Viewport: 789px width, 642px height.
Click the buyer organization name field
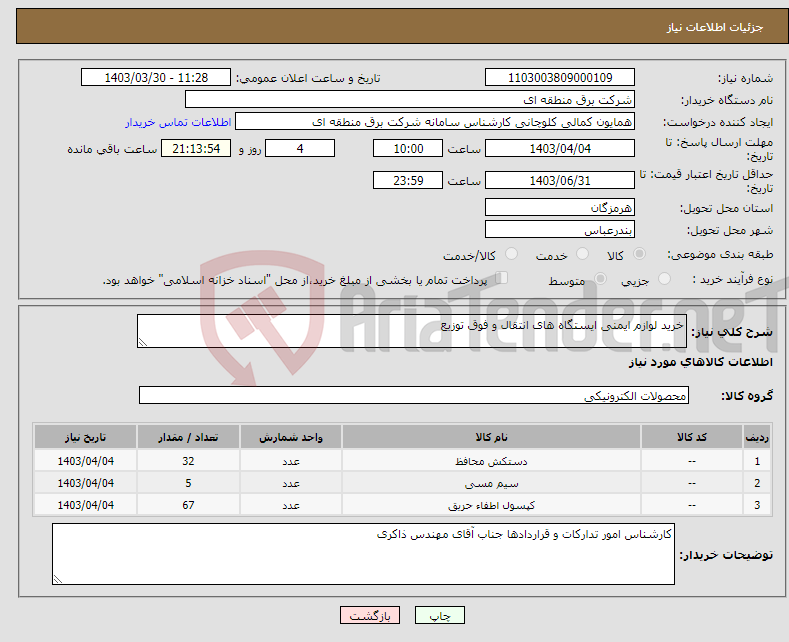tap(410, 100)
